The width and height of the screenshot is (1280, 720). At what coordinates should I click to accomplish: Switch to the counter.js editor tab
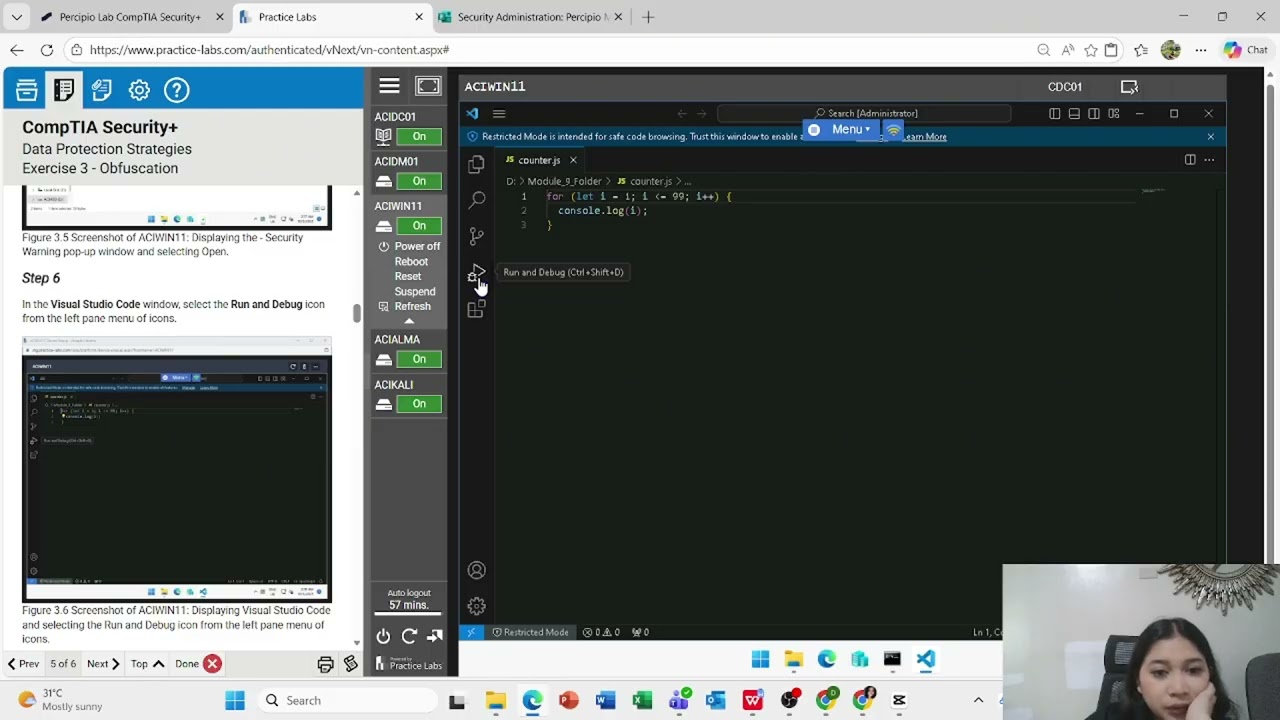click(x=538, y=160)
